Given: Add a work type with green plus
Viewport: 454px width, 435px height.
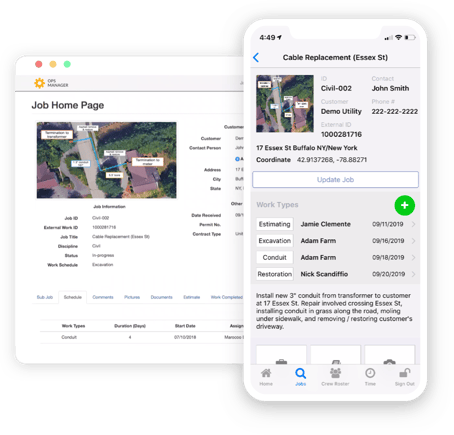Looking at the screenshot, I should [x=404, y=205].
